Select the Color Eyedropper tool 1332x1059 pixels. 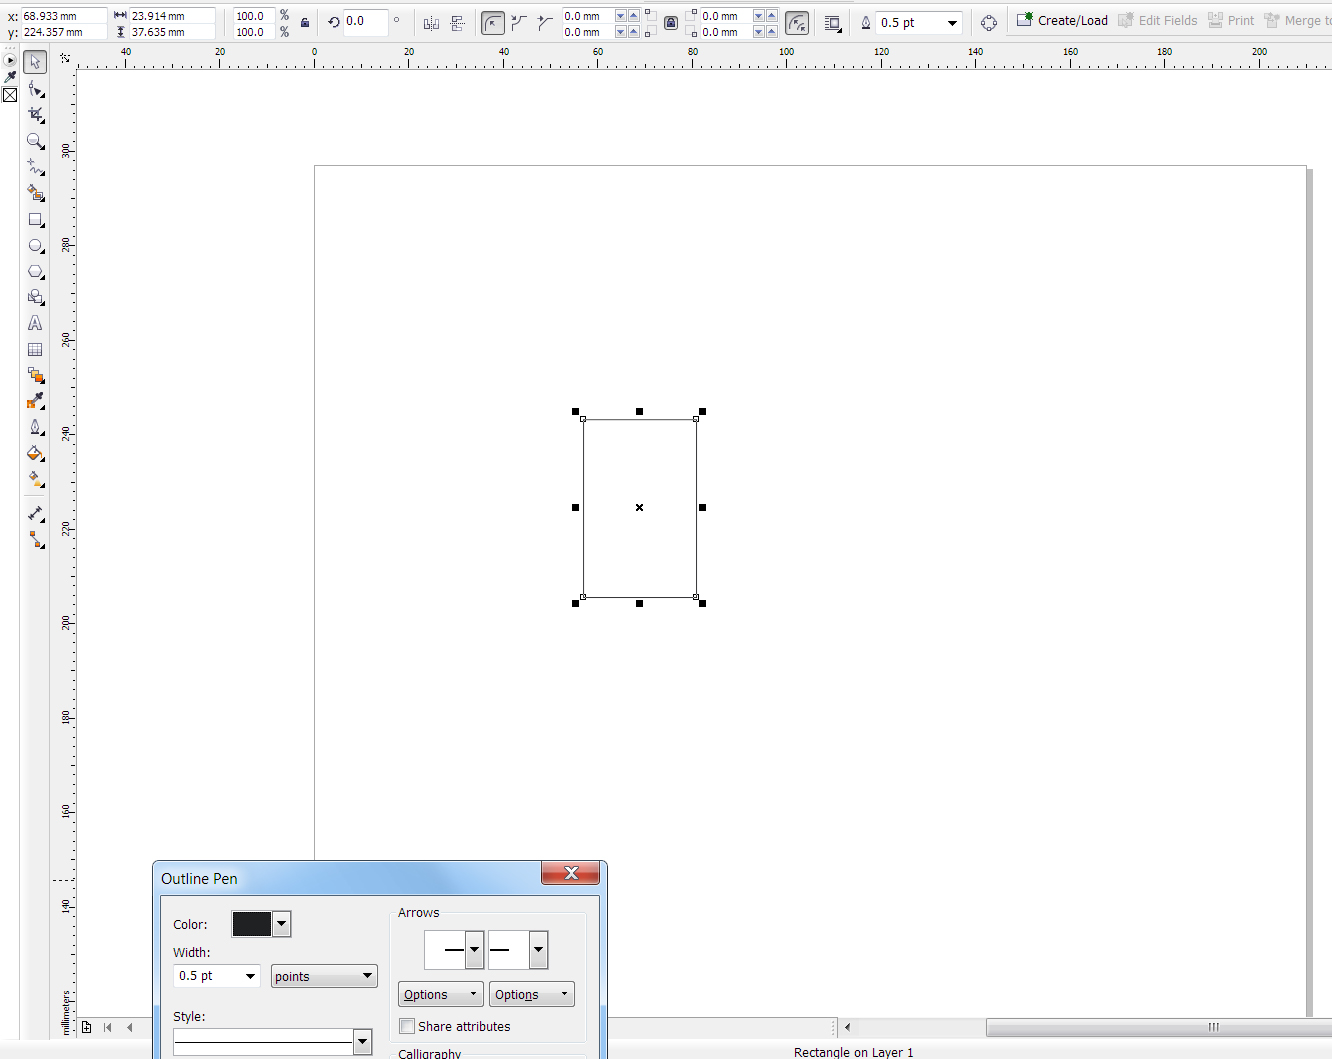(x=35, y=401)
